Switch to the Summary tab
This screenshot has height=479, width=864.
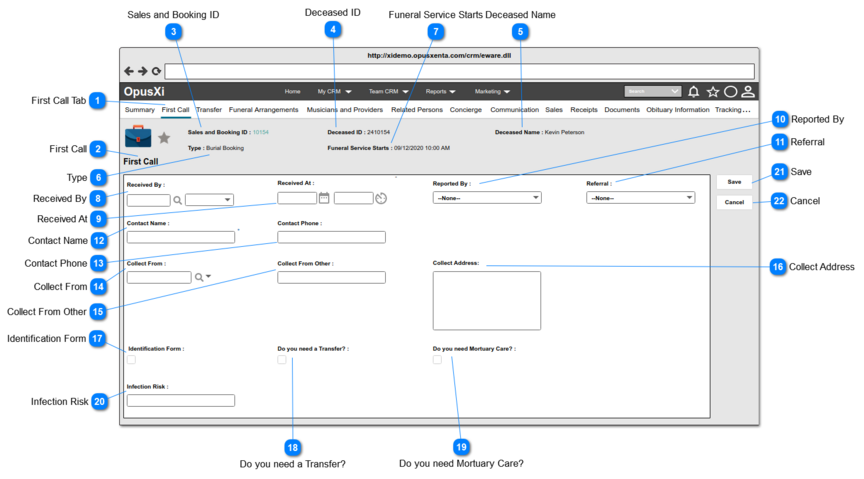tap(139, 110)
